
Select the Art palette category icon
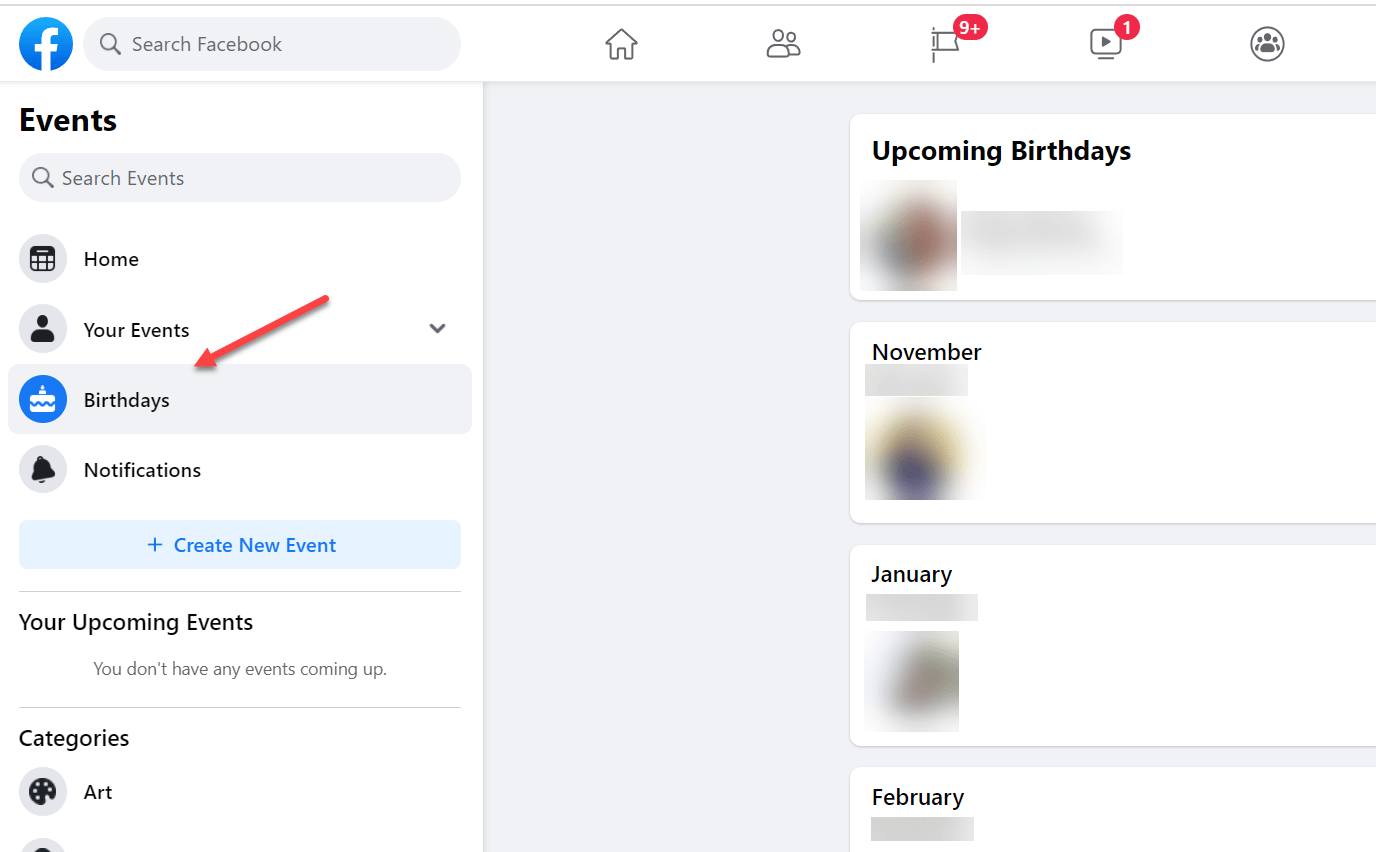click(x=43, y=792)
